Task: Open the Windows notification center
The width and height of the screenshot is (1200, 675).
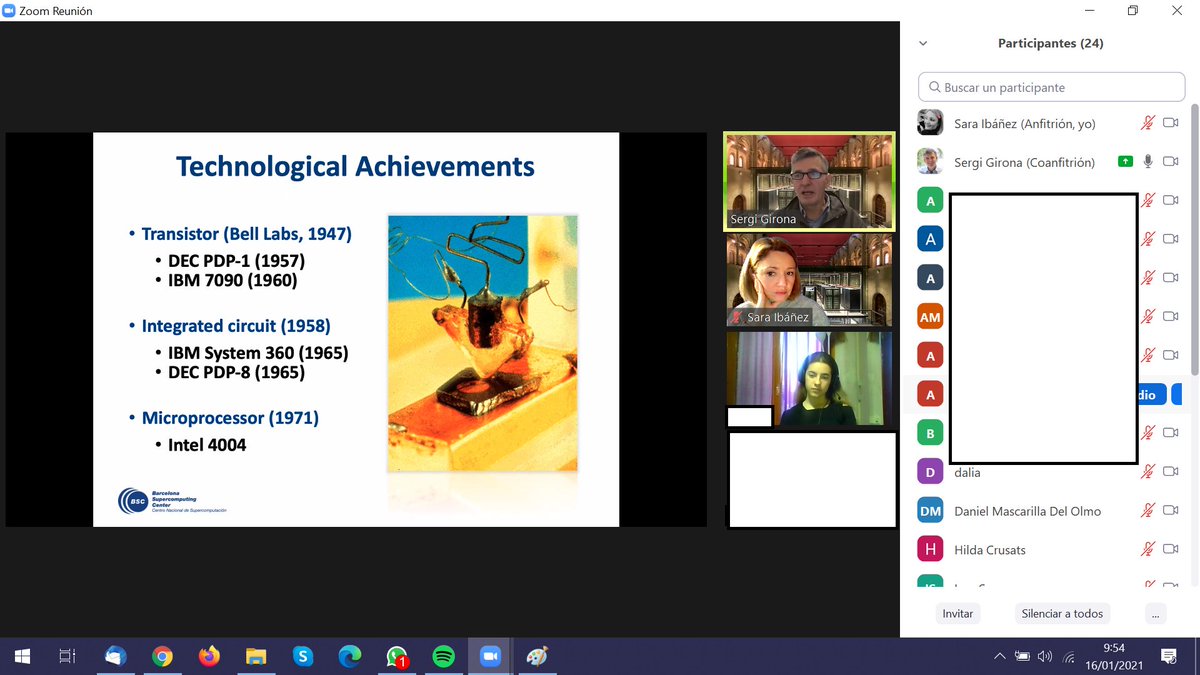Action: coord(1168,657)
